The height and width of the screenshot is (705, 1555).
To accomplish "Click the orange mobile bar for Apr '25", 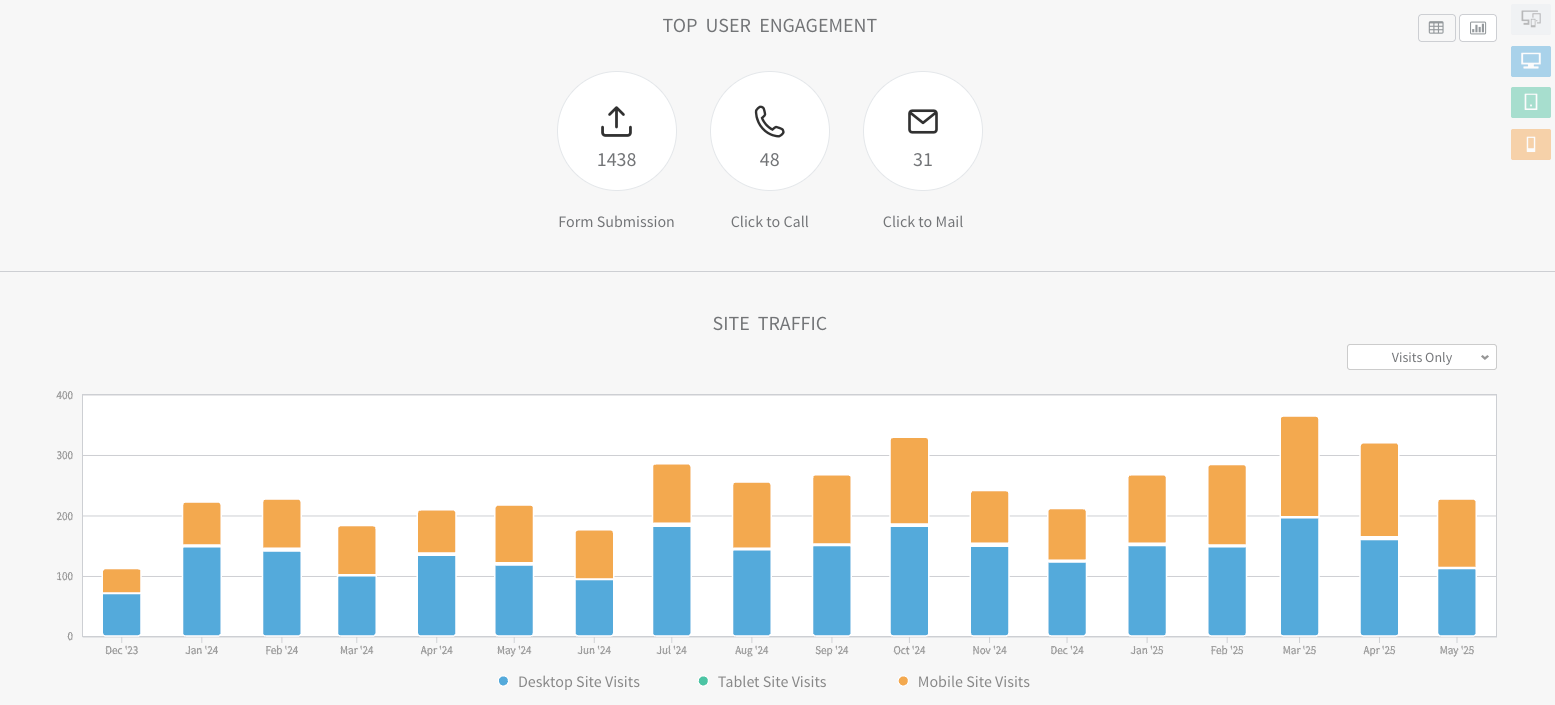I will pyautogui.click(x=1379, y=491).
